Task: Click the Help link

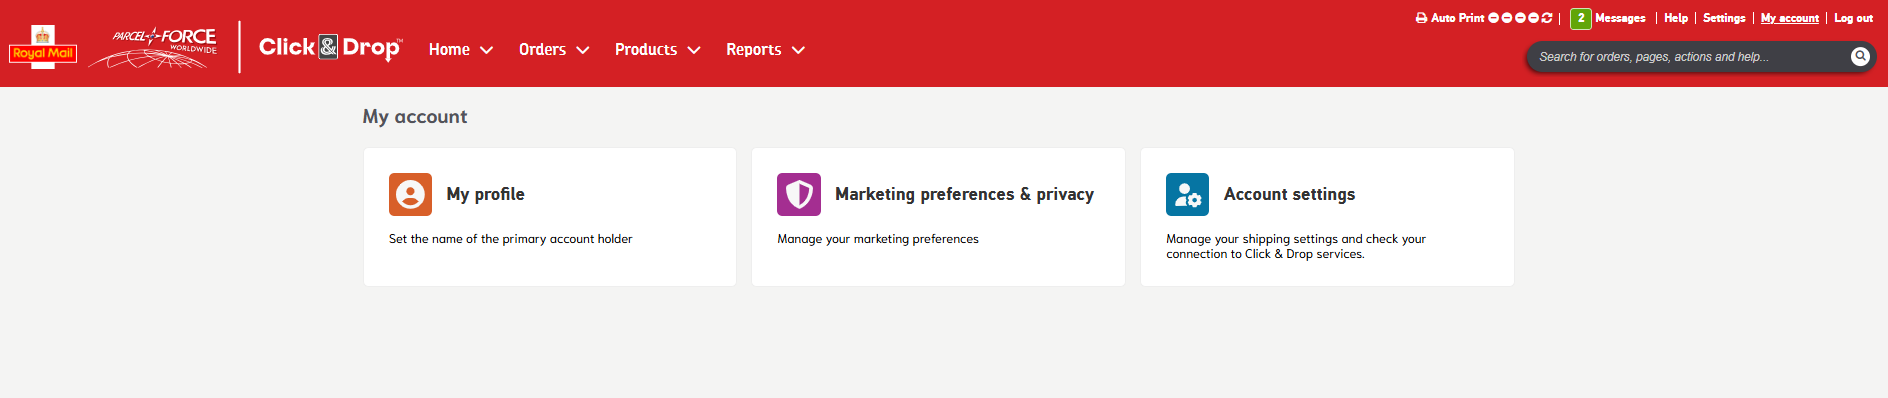Action: point(1676,18)
